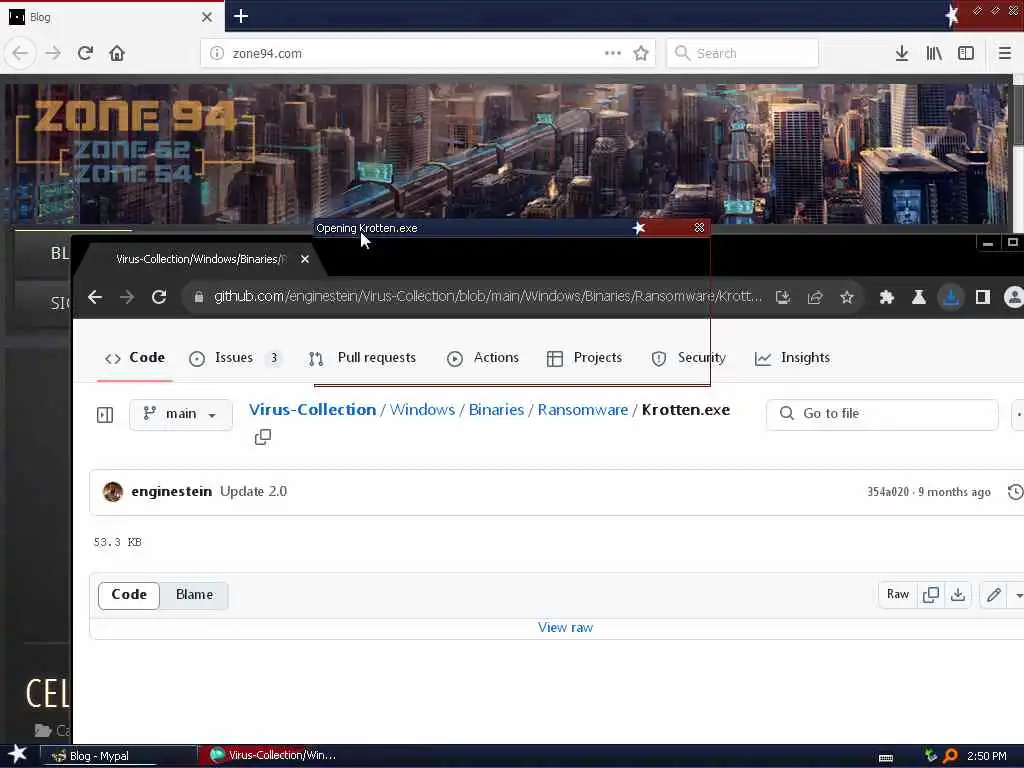Open a new tab in Mypal
Screen dimensions: 1024x768
tap(241, 16)
